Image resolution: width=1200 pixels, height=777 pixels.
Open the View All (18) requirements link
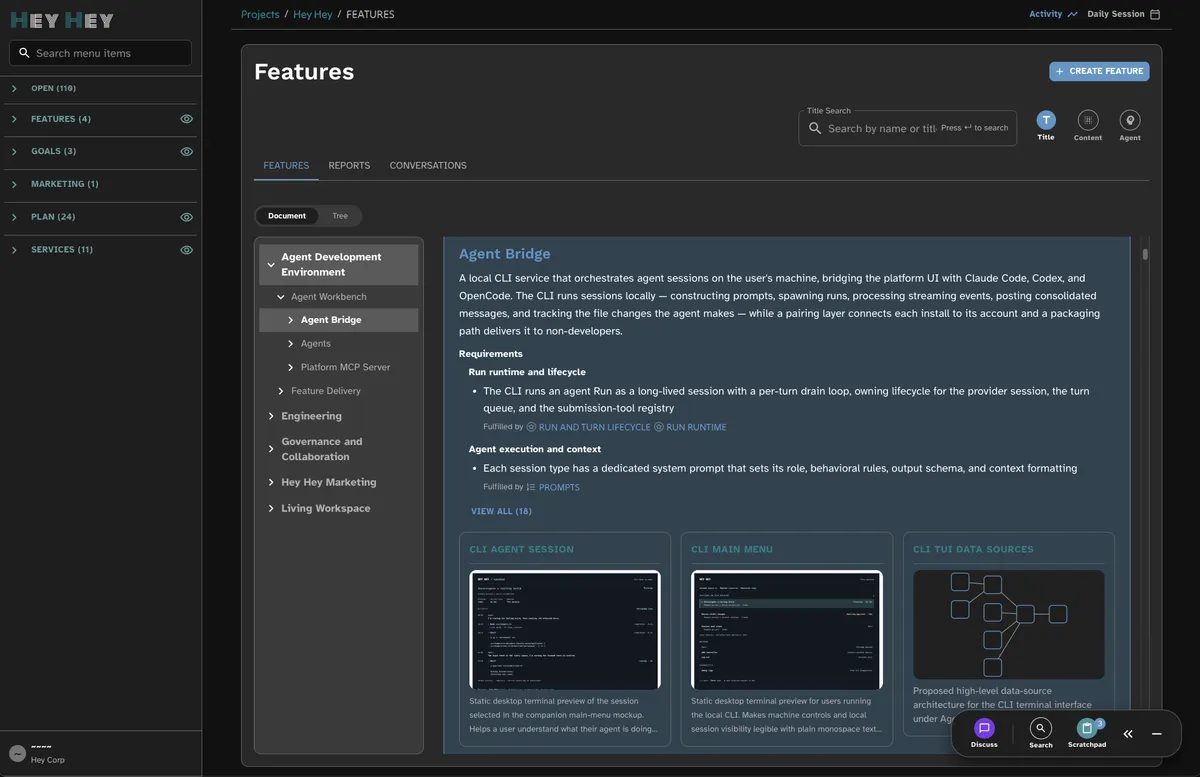point(501,511)
